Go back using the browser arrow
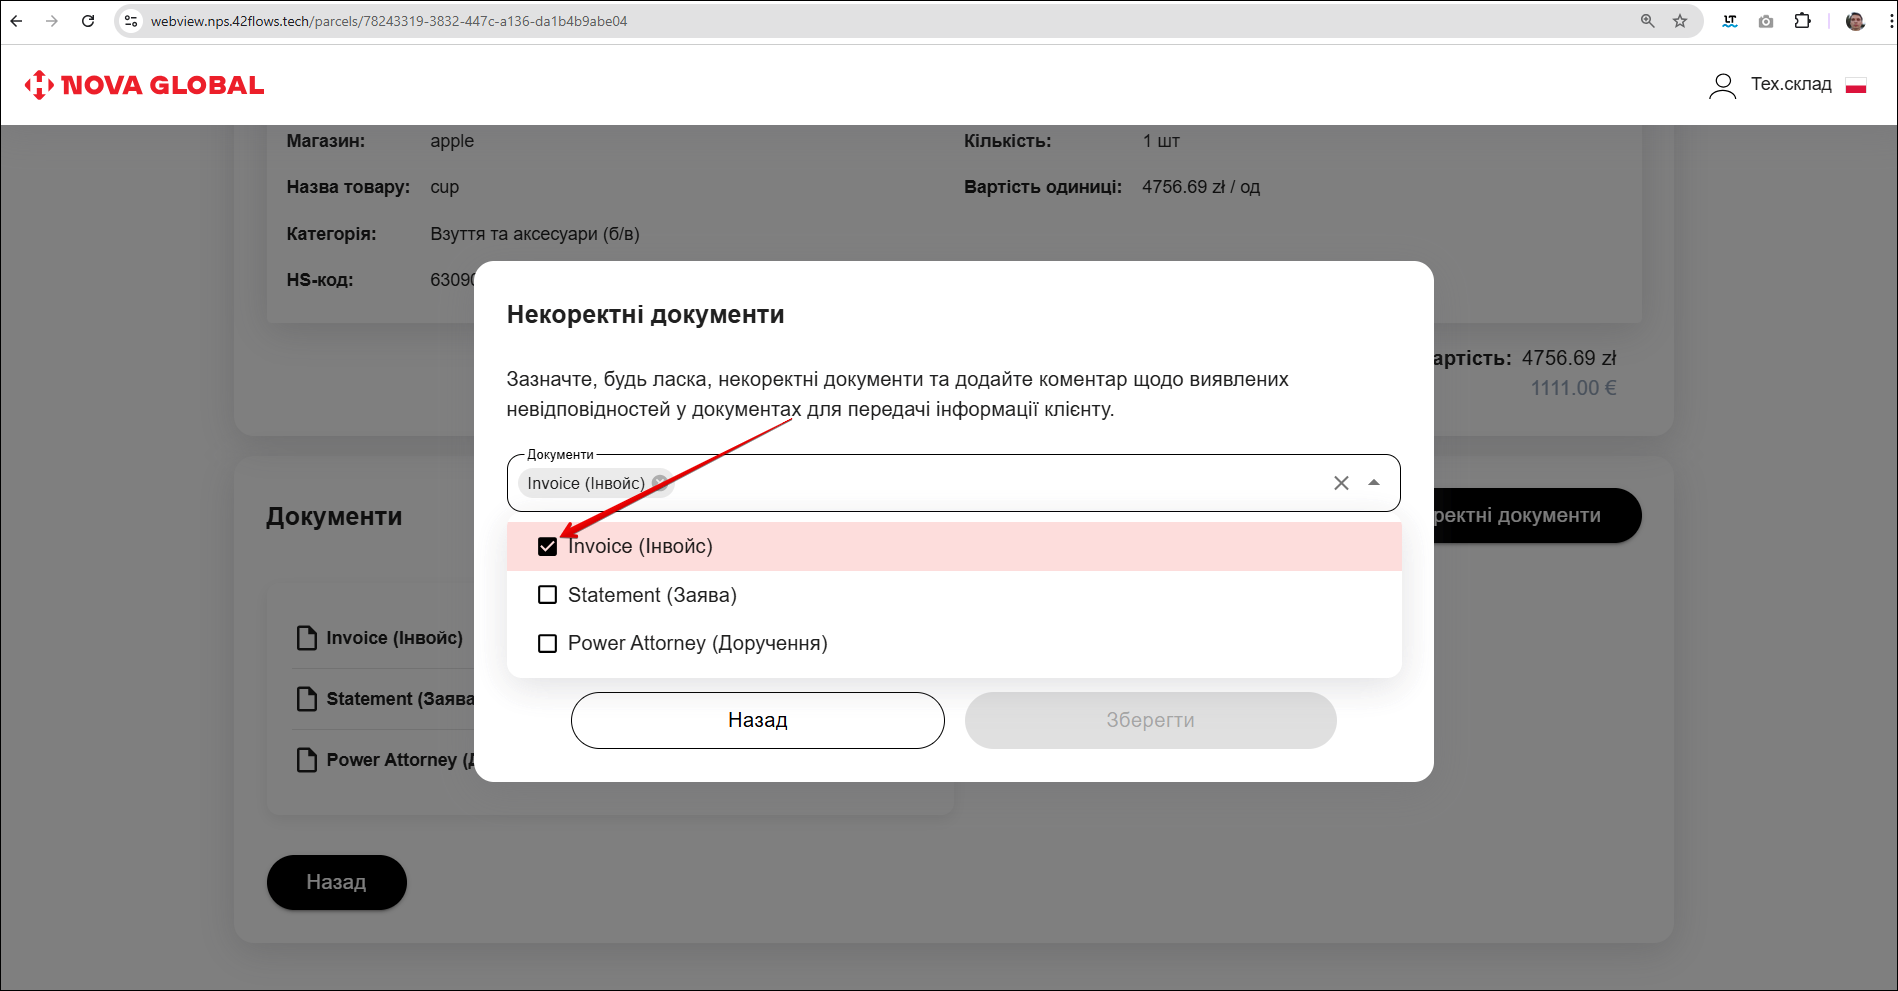 (17, 21)
